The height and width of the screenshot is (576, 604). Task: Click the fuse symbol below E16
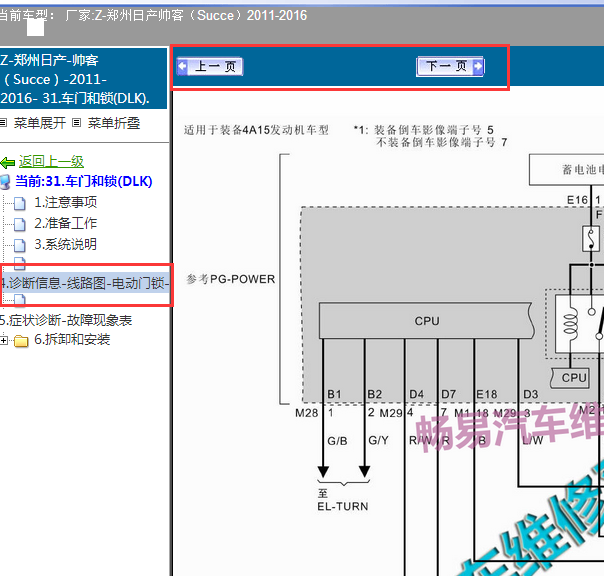coord(591,239)
